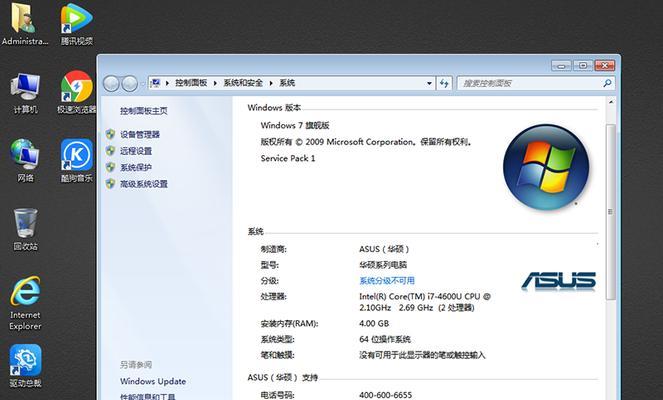Minimize the System window
The width and height of the screenshot is (663, 400).
[x=562, y=65]
